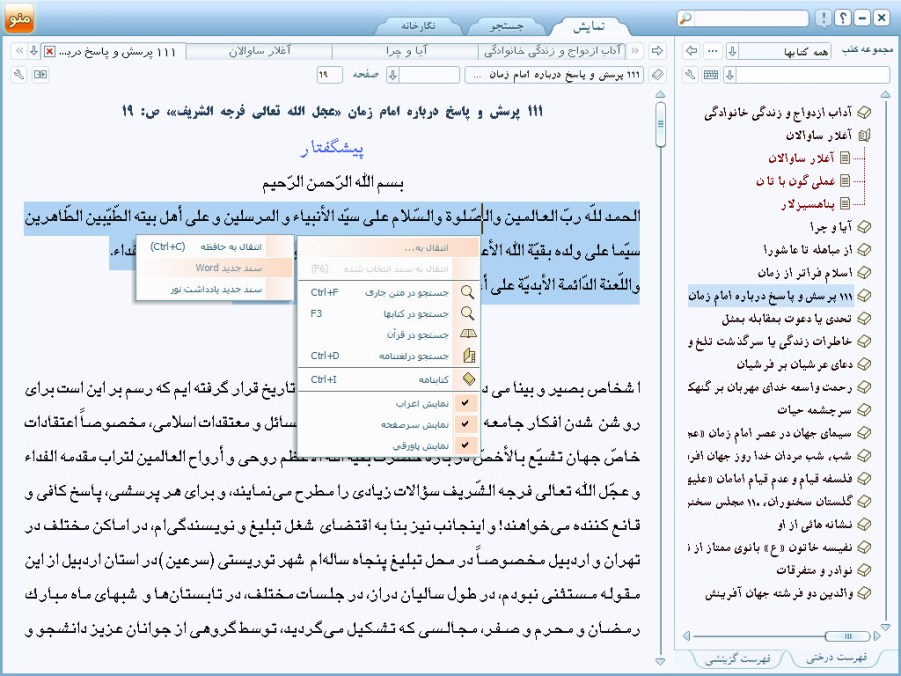Select آیا و چرا book in tree
Viewport: 901px width, 676px height.
pyautogui.click(x=830, y=227)
